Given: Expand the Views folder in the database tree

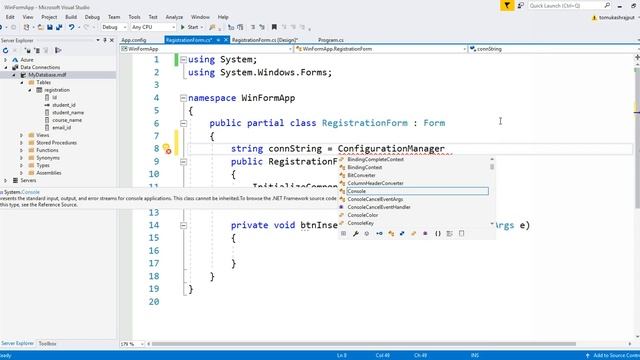Looking at the screenshot, I should tap(21, 135).
